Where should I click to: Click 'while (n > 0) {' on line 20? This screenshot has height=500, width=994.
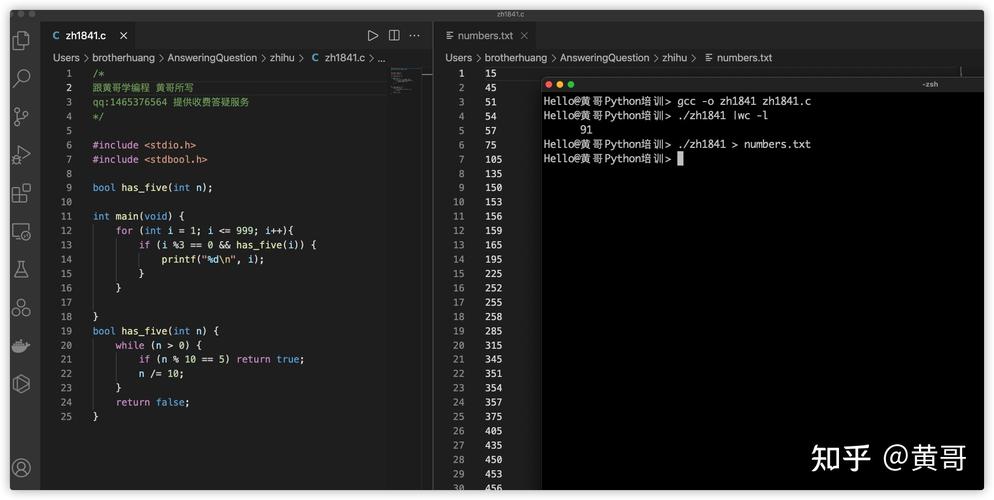(158, 345)
